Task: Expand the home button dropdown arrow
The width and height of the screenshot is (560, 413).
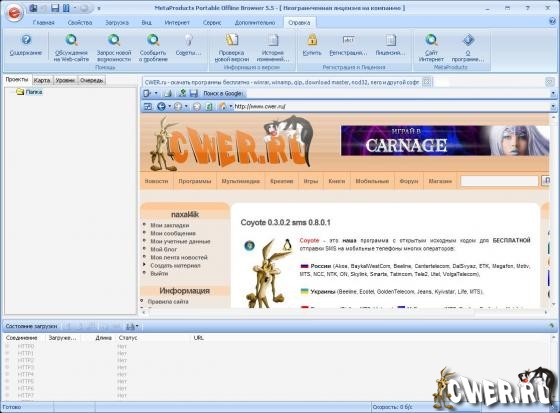Action: [x=231, y=106]
